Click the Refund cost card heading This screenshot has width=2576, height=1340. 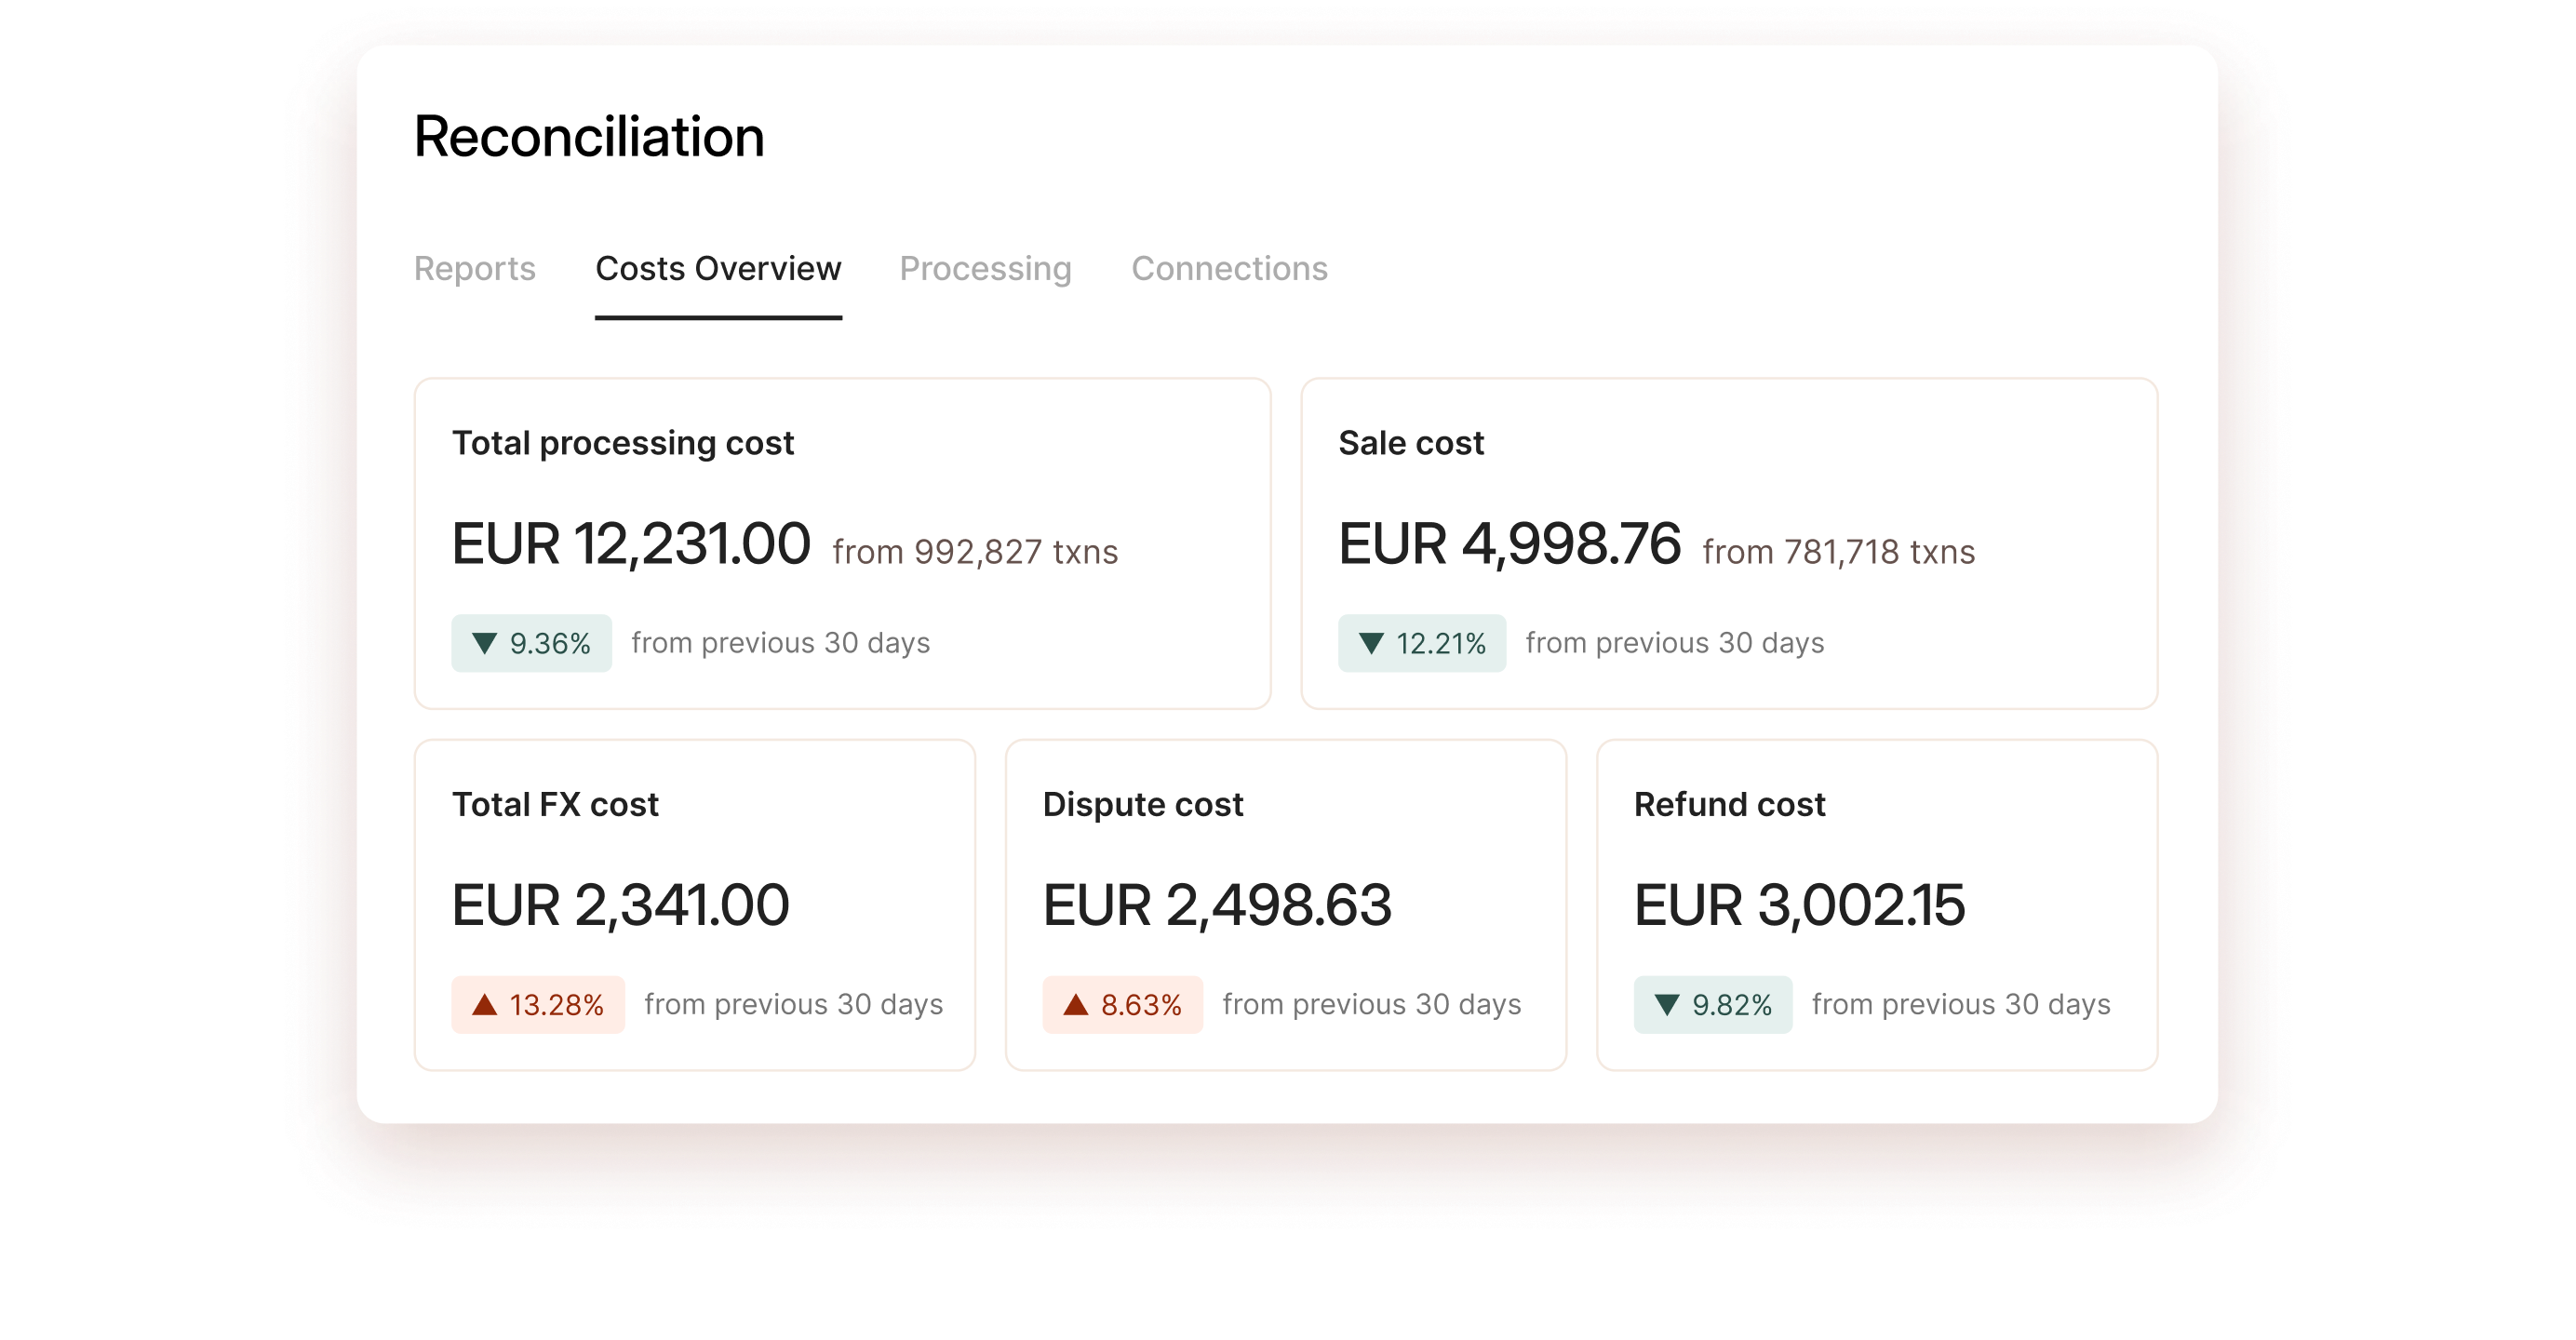click(x=1729, y=804)
